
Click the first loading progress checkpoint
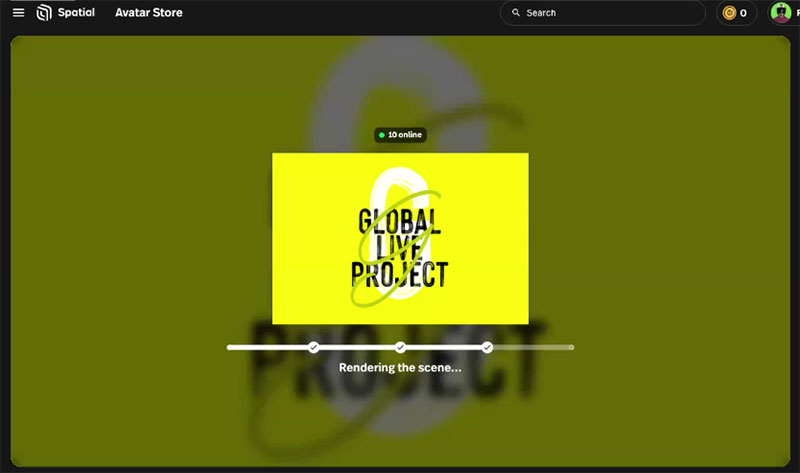click(313, 347)
